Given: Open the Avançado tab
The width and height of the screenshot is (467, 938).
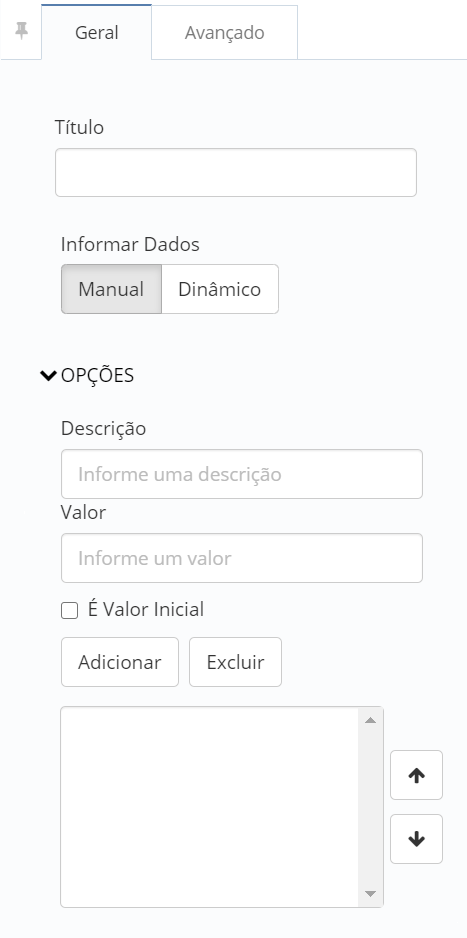Looking at the screenshot, I should click(x=224, y=32).
